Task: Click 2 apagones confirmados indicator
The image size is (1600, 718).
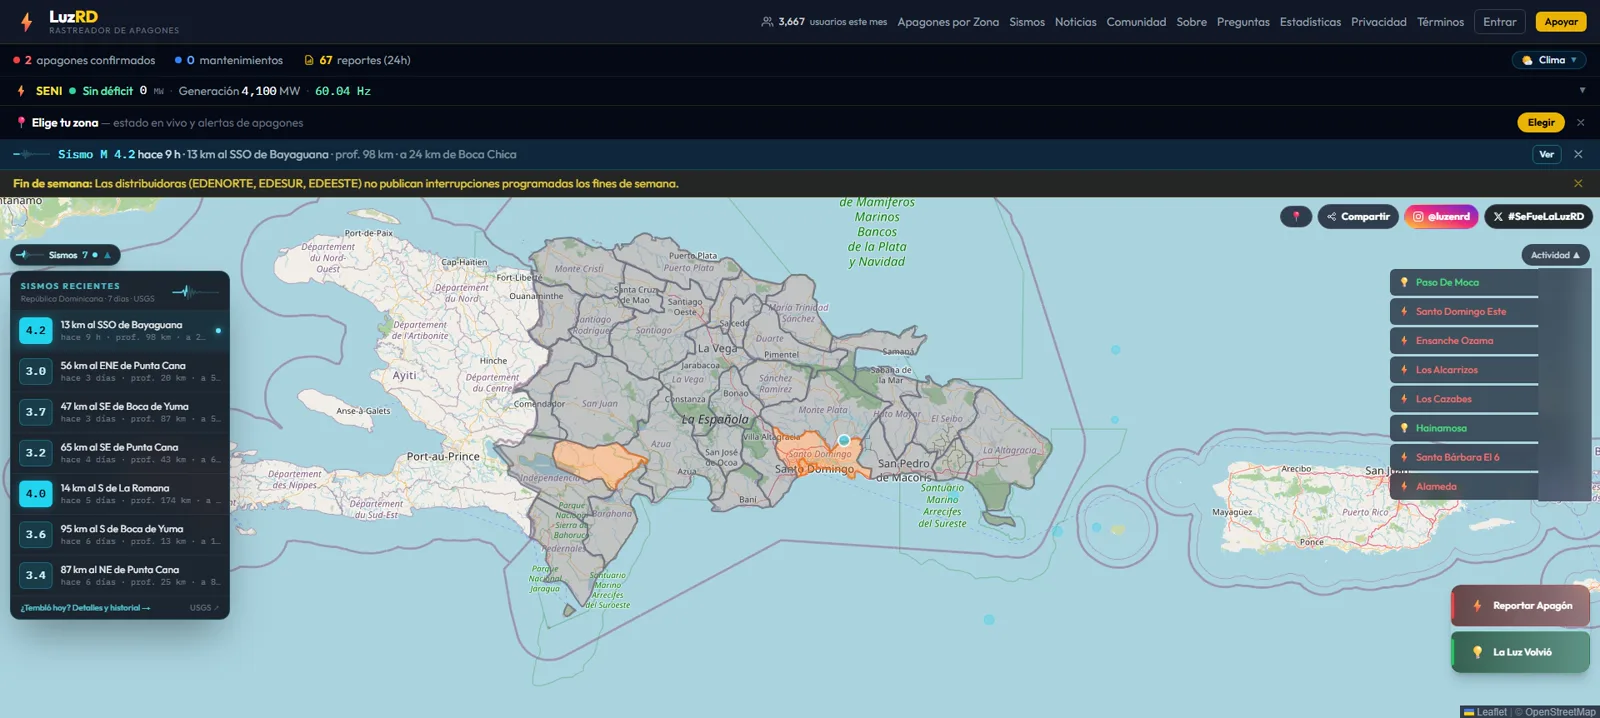Action: (84, 60)
